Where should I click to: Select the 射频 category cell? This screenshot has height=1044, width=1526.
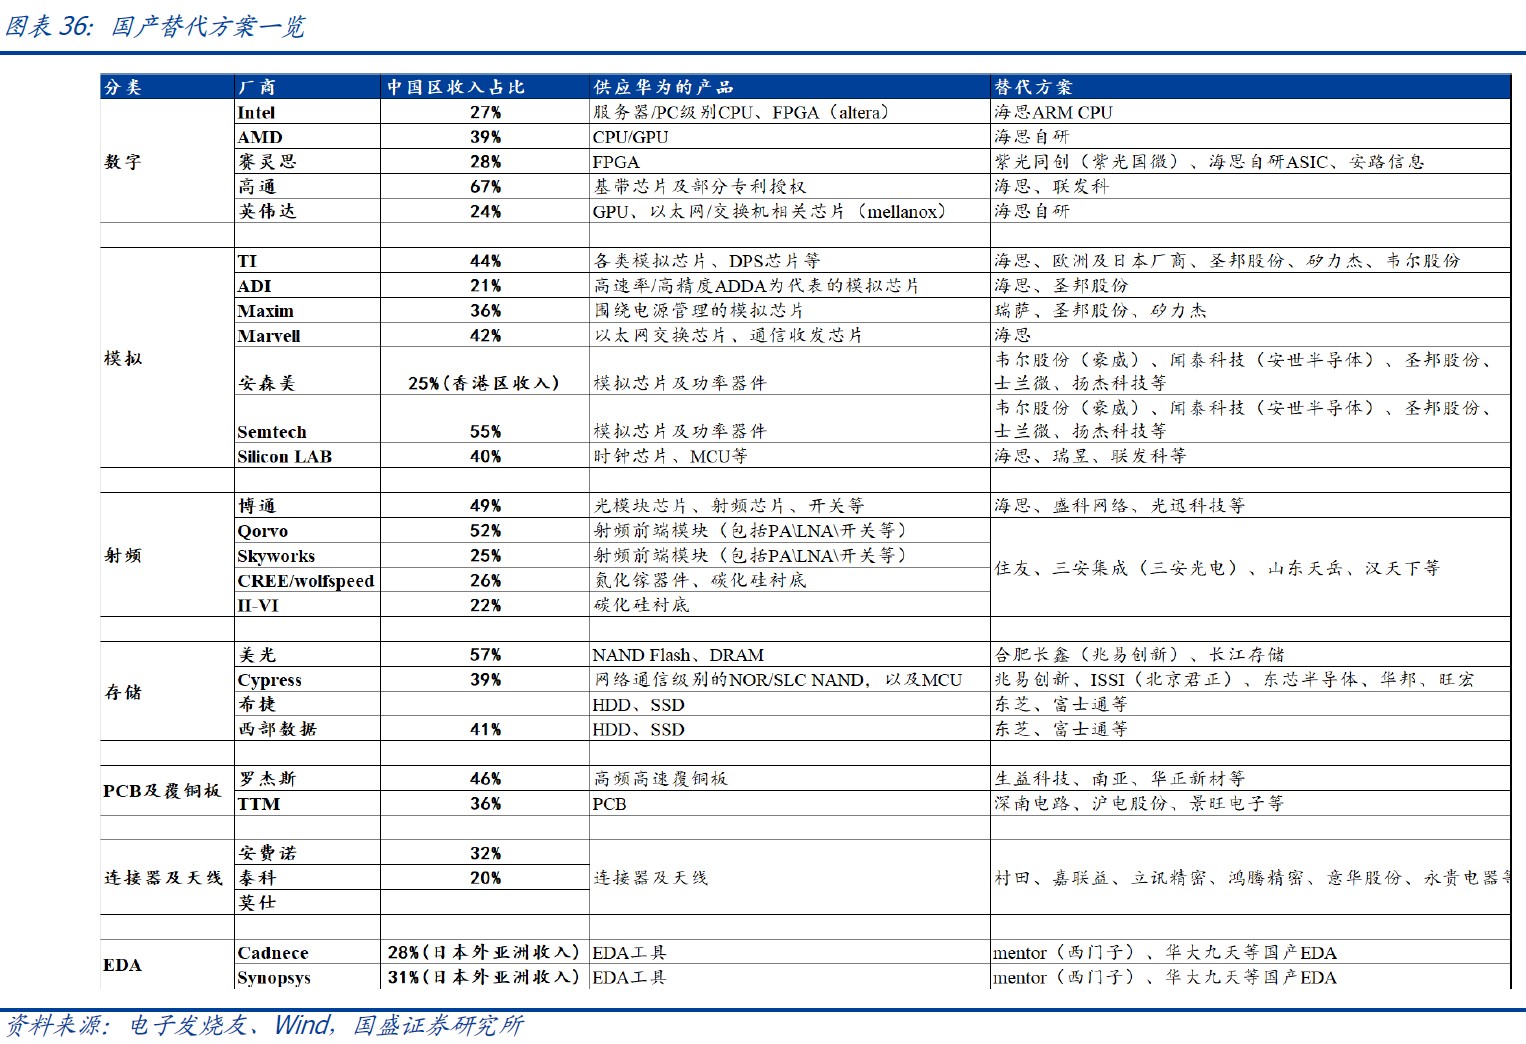(167, 555)
